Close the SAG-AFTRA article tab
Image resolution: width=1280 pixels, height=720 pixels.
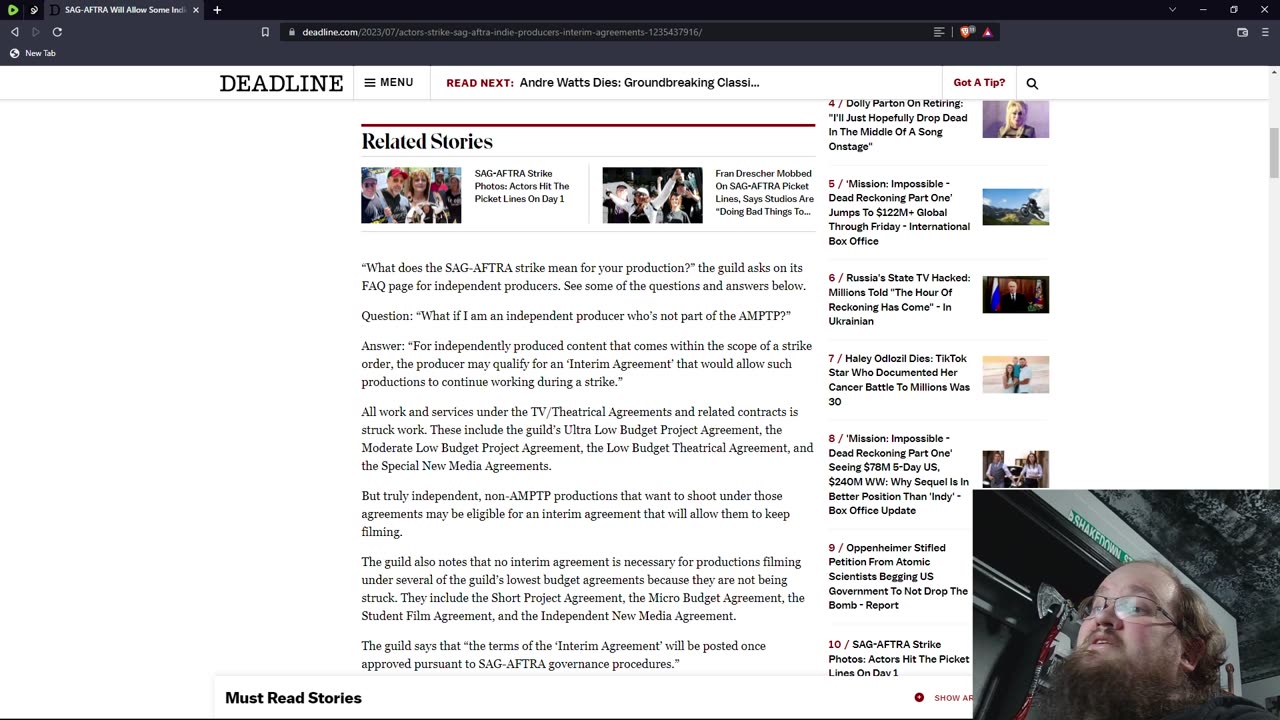[x=196, y=10]
